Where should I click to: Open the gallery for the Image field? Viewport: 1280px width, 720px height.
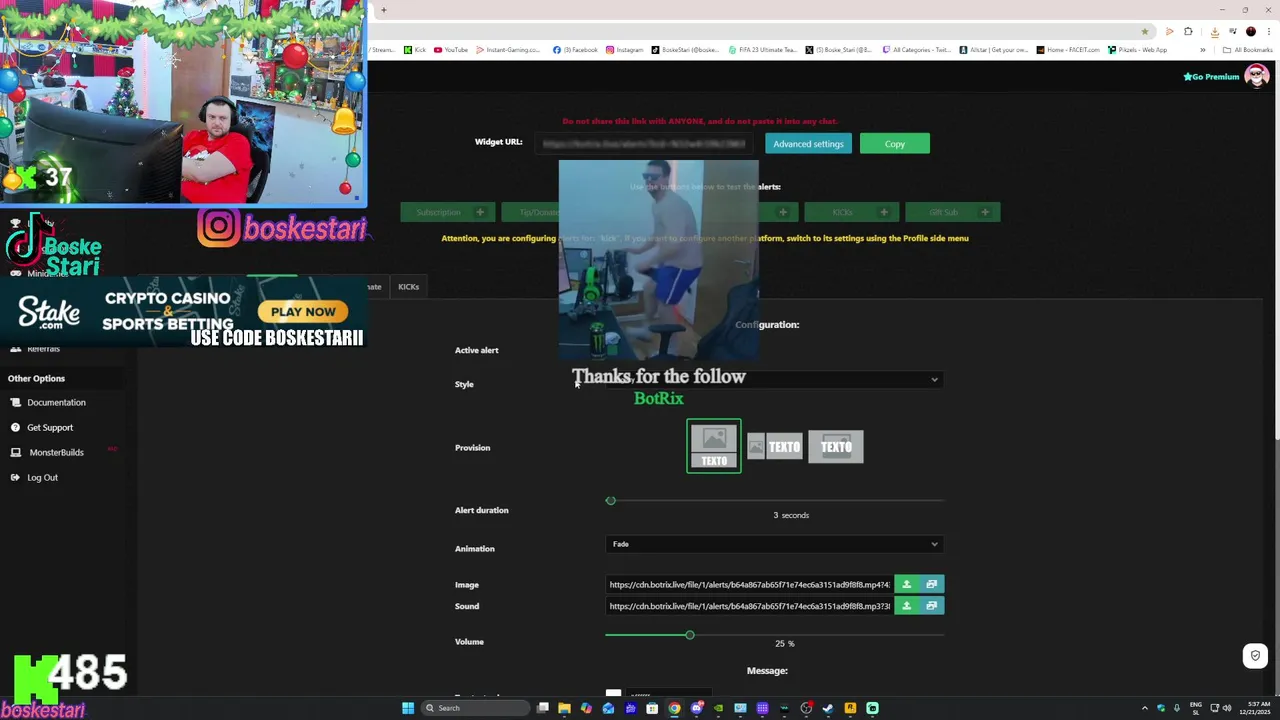point(931,584)
